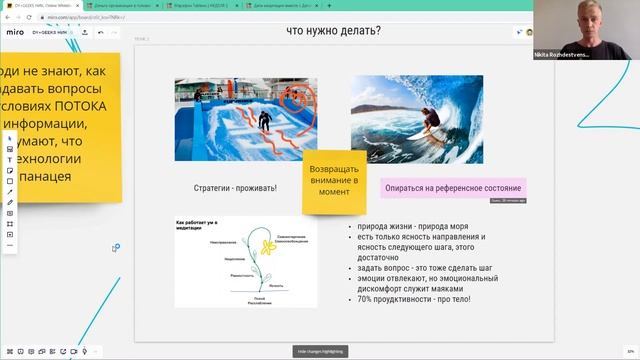This screenshot has height=360, width=640.
Task: Click the collaborator cursor icon in top right
Action: [519, 32]
